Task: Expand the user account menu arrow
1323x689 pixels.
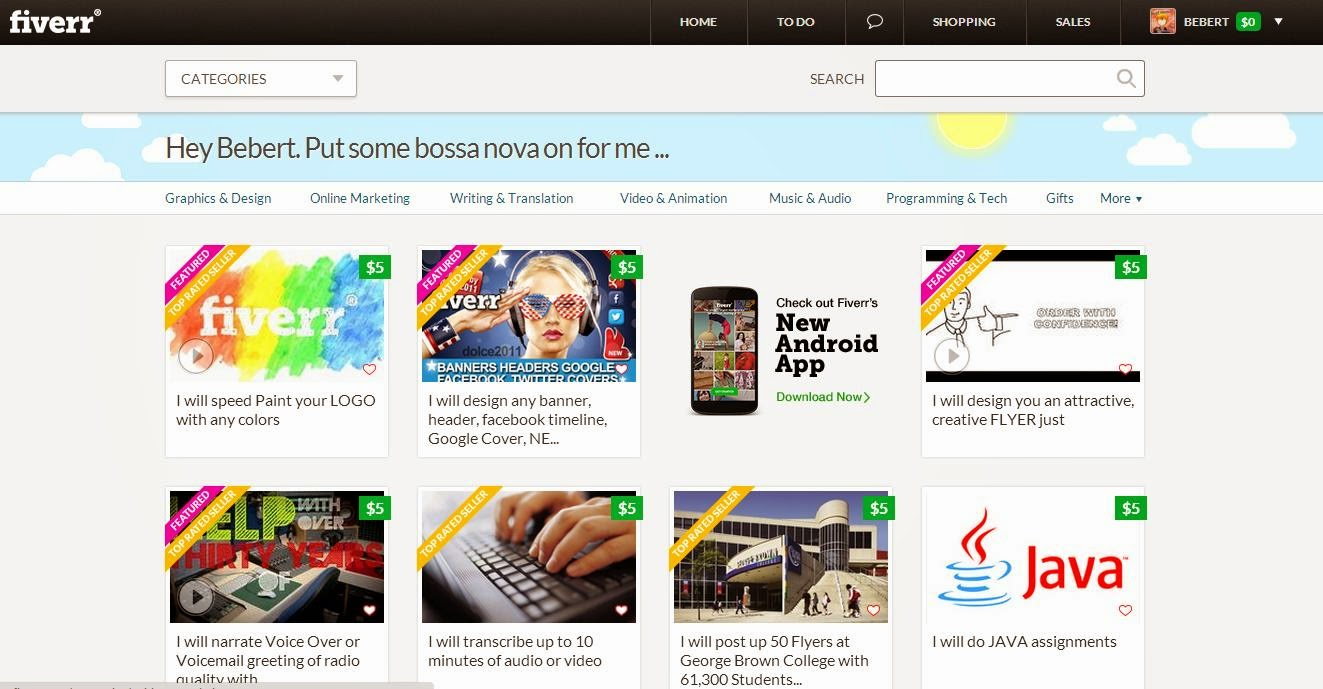Action: coord(1278,21)
